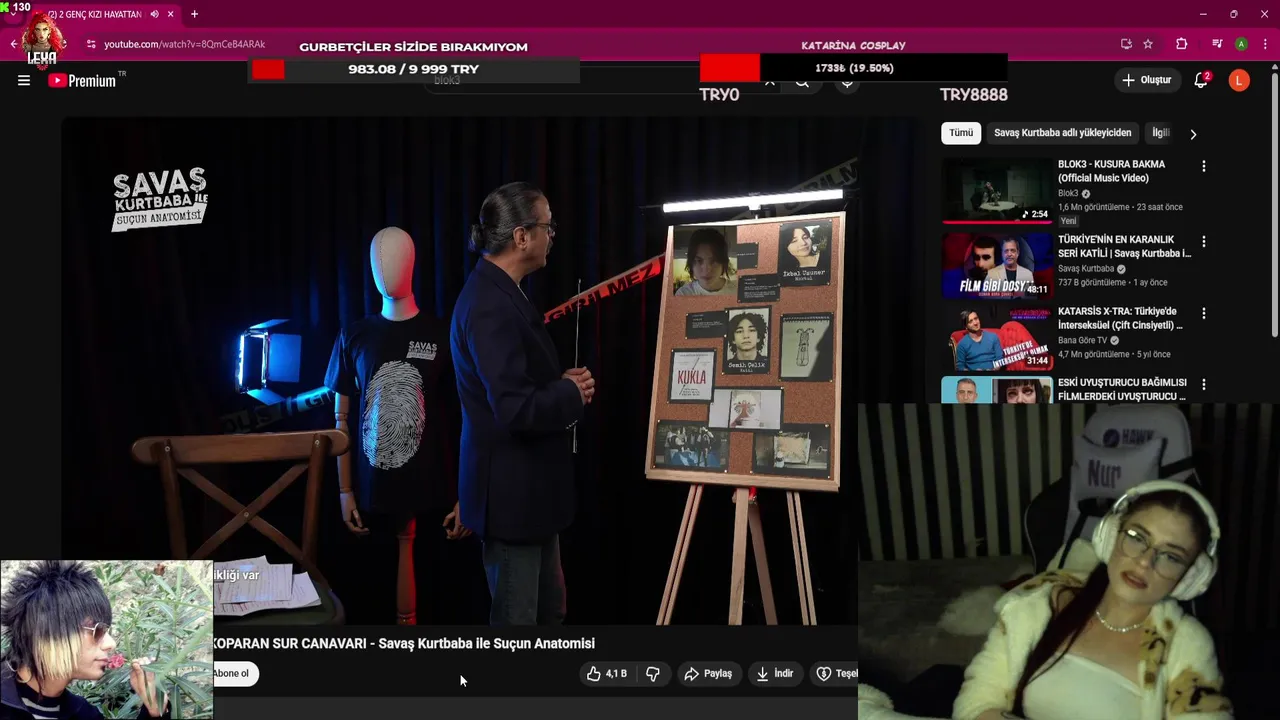Open BLOK3 - KUSURA BAKMA video thumbnail
The width and height of the screenshot is (1280, 720).
click(997, 190)
